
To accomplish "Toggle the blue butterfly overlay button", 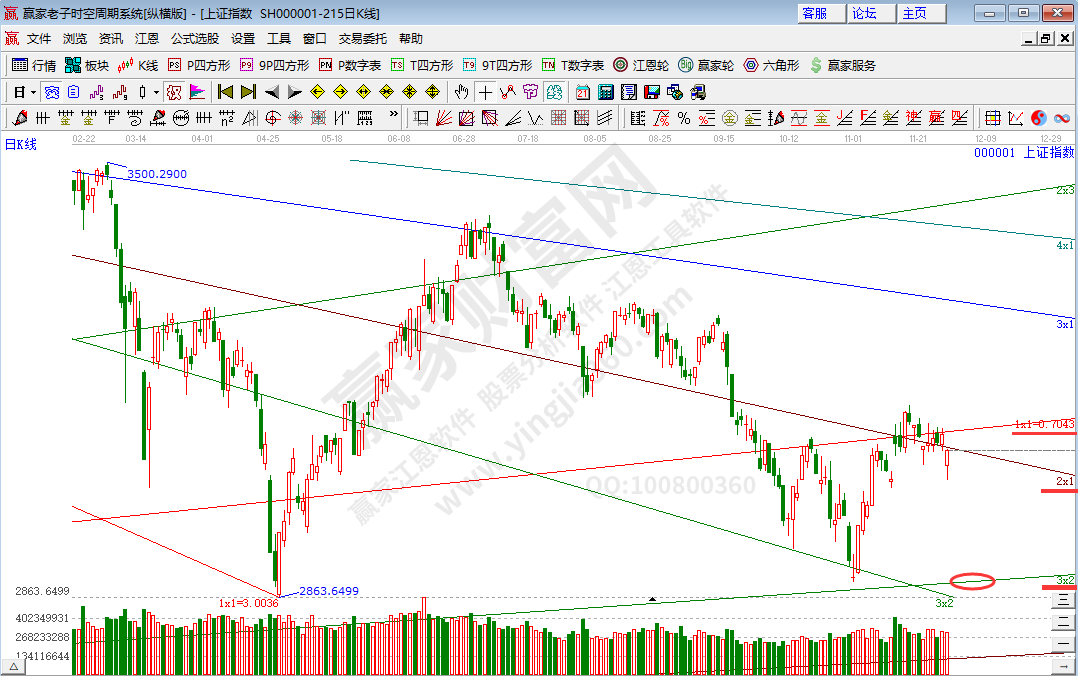I will [51, 92].
